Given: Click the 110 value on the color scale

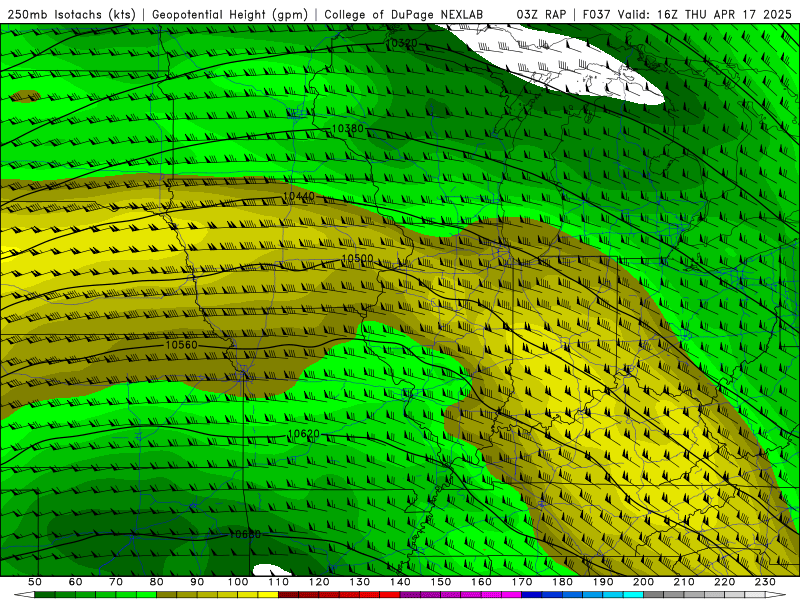Looking at the screenshot, I should pyautogui.click(x=279, y=582).
